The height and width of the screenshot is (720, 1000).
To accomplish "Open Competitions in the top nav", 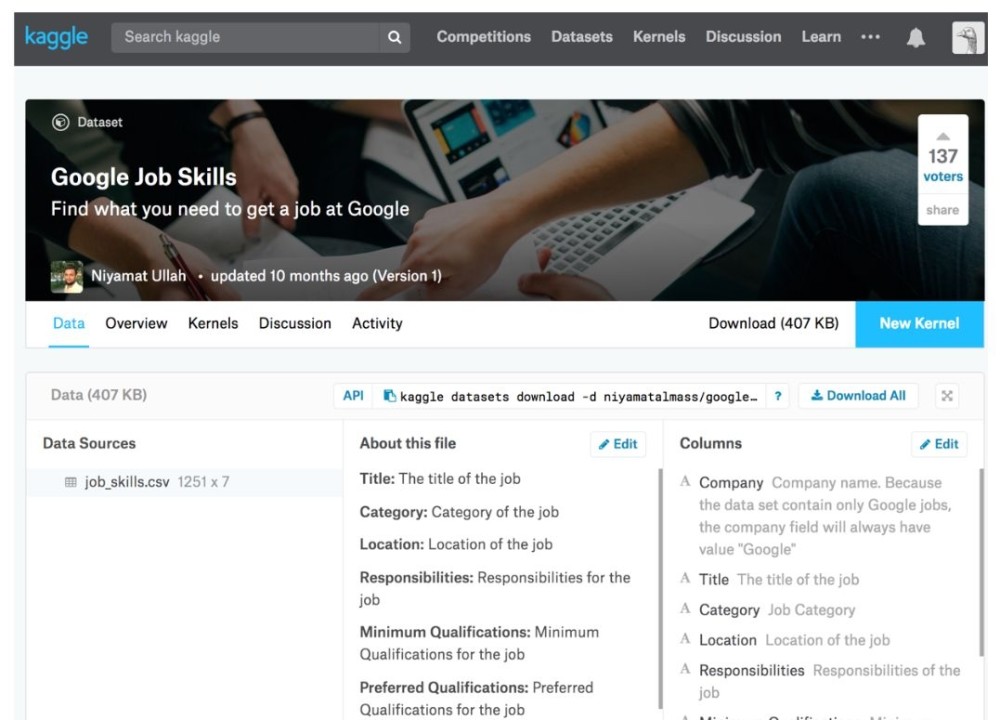I will 483,37.
